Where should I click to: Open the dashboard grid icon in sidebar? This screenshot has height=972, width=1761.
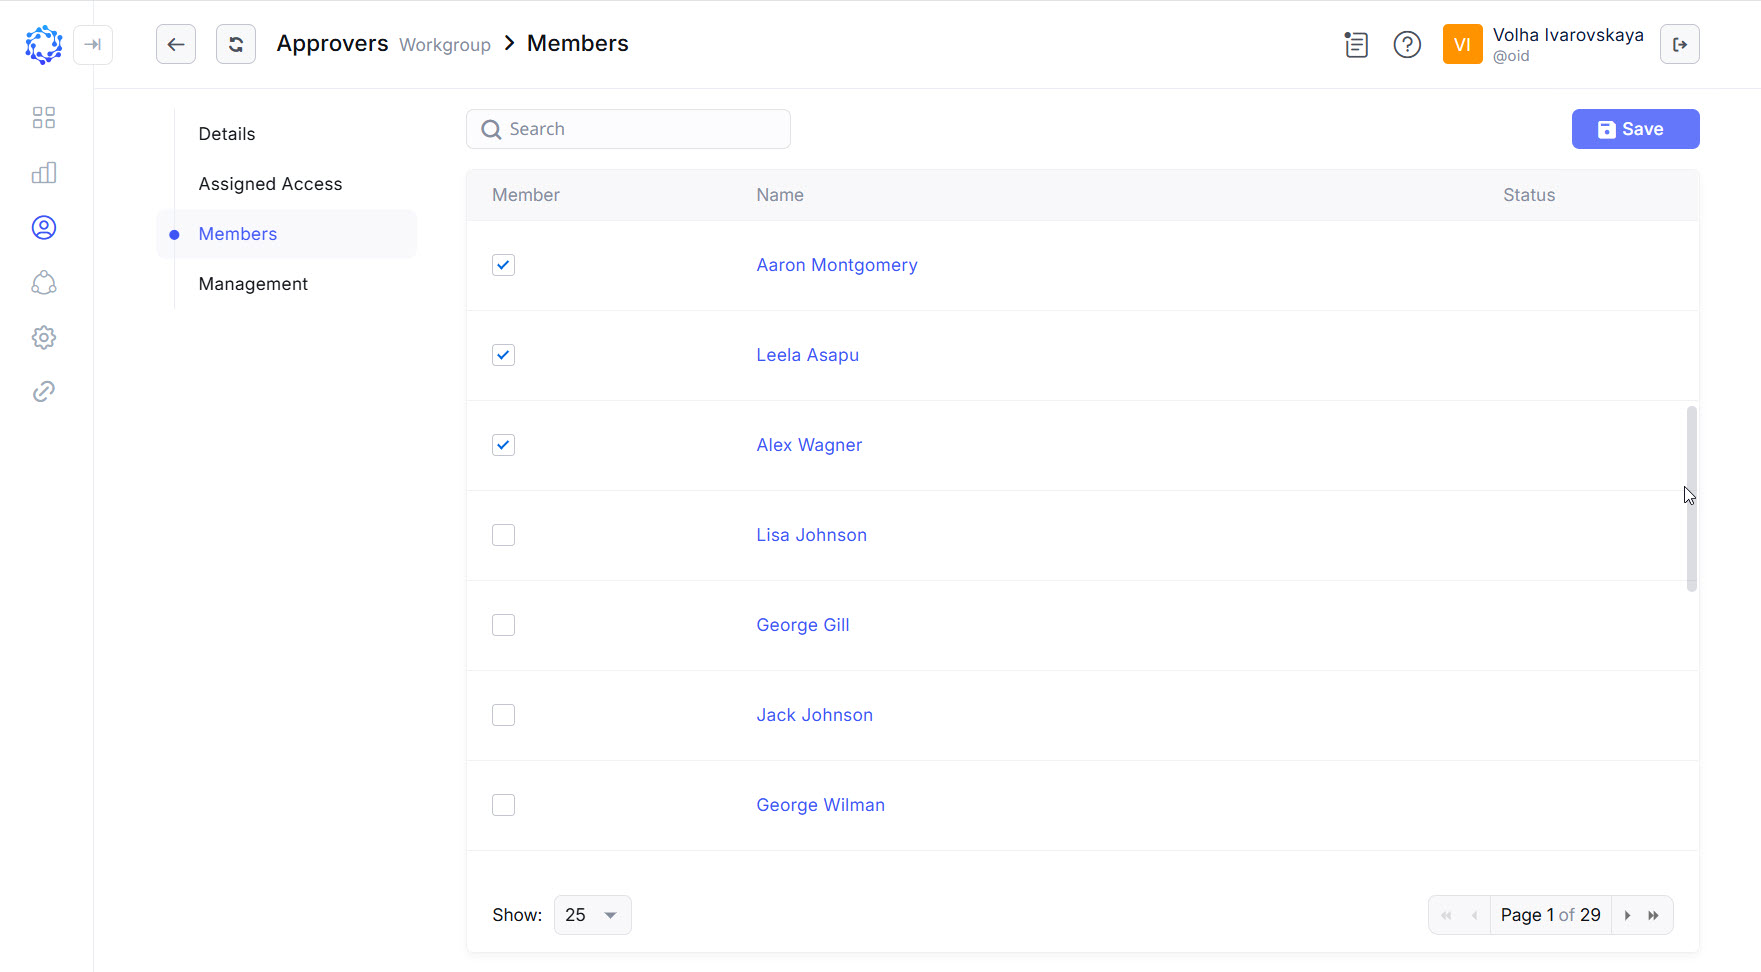[x=44, y=118]
